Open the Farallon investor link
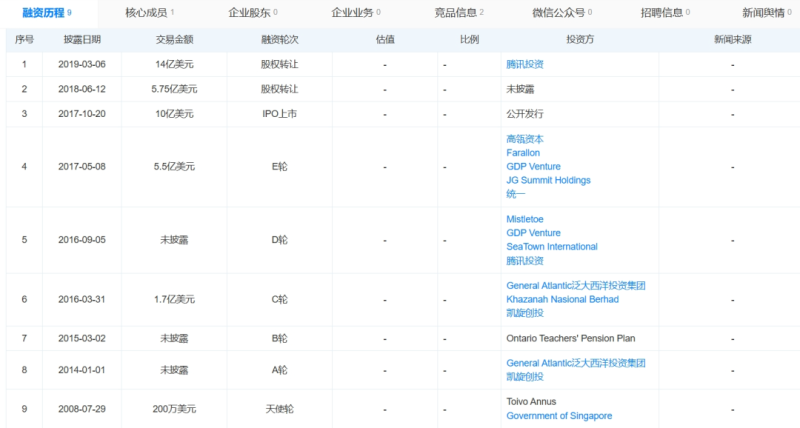 coord(523,153)
